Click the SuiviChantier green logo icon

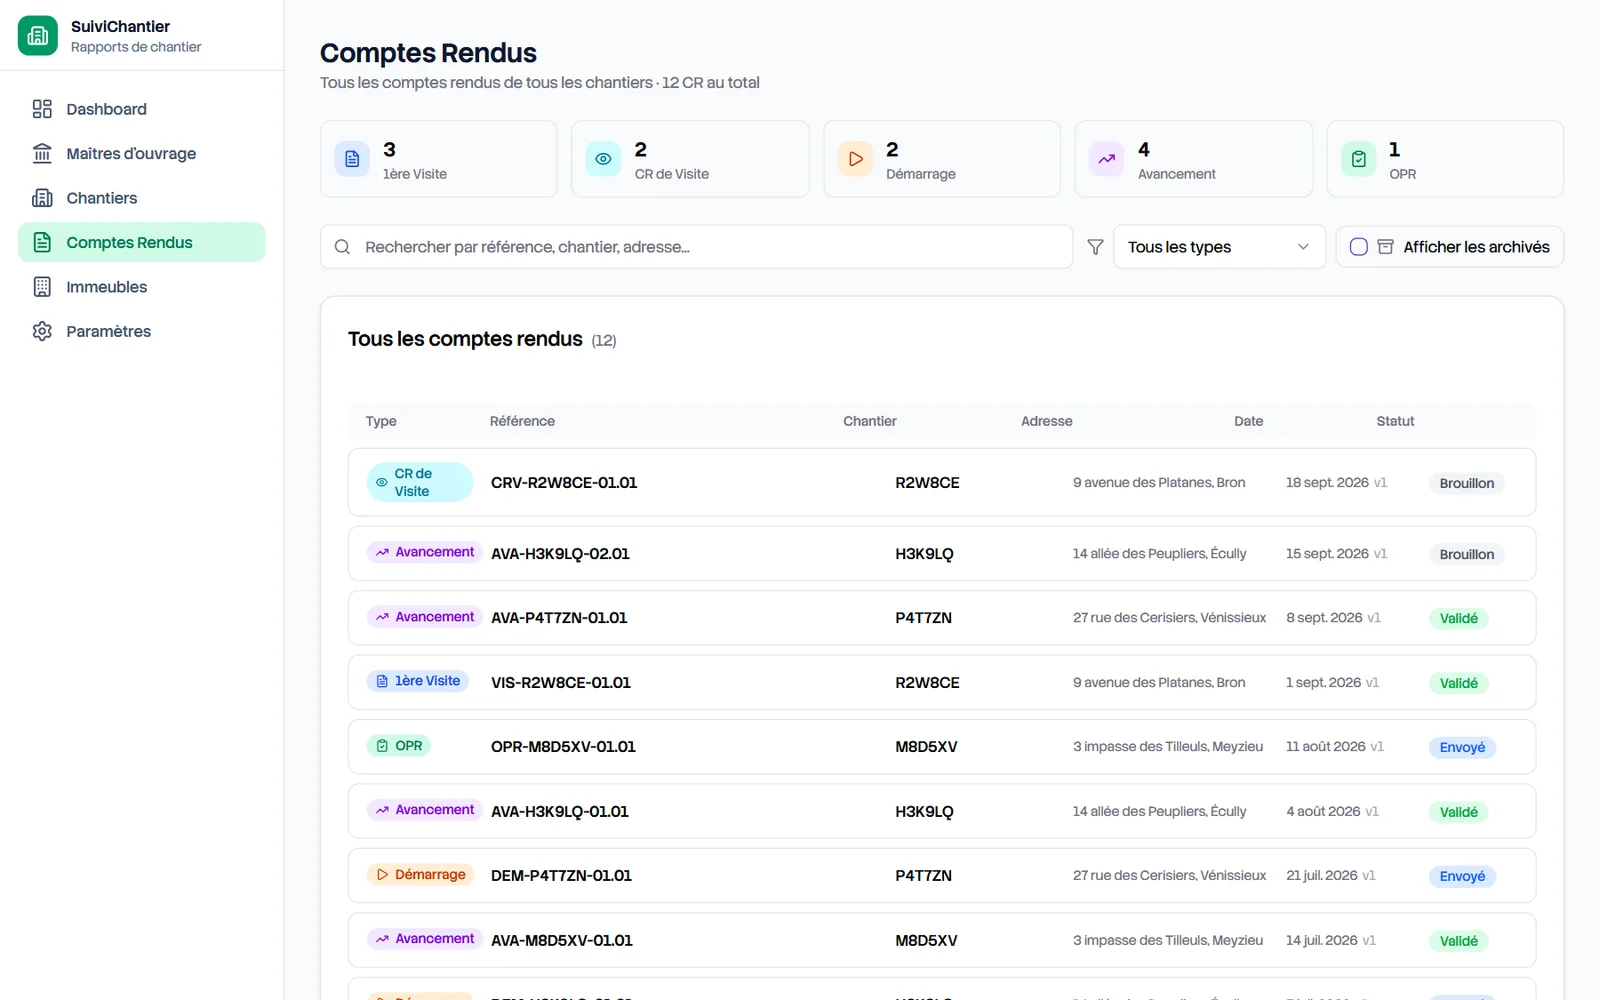tap(38, 36)
